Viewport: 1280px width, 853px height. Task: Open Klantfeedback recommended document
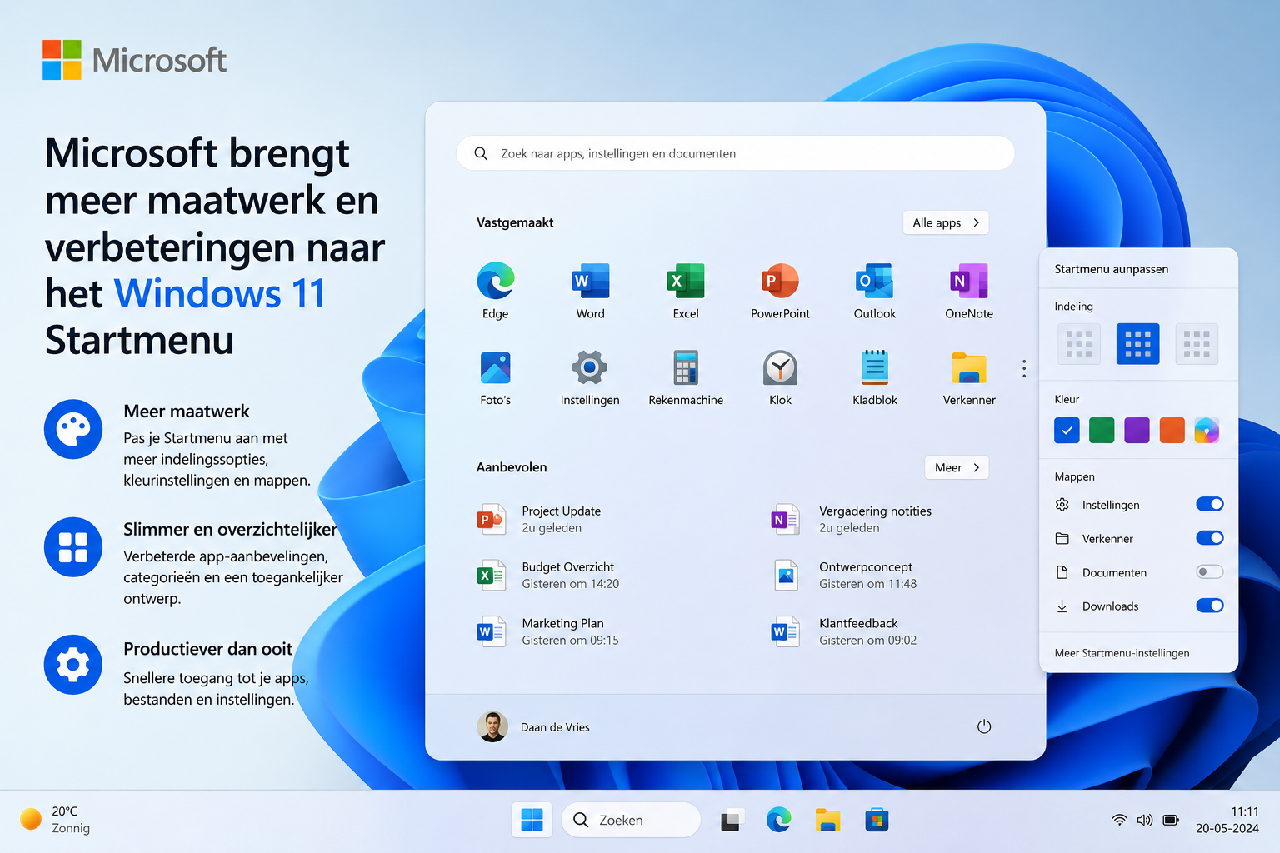pyautogui.click(x=844, y=631)
